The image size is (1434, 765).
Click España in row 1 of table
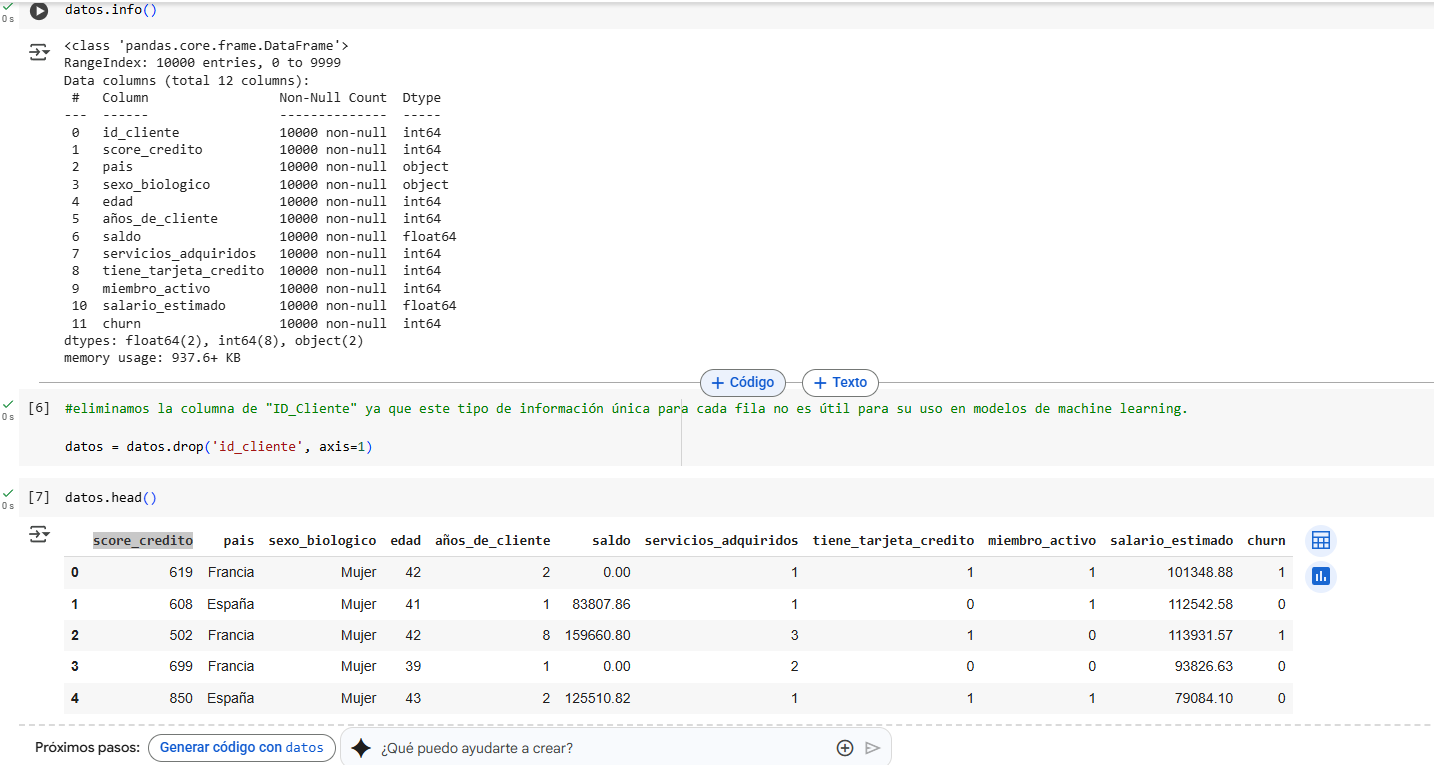click(x=231, y=604)
